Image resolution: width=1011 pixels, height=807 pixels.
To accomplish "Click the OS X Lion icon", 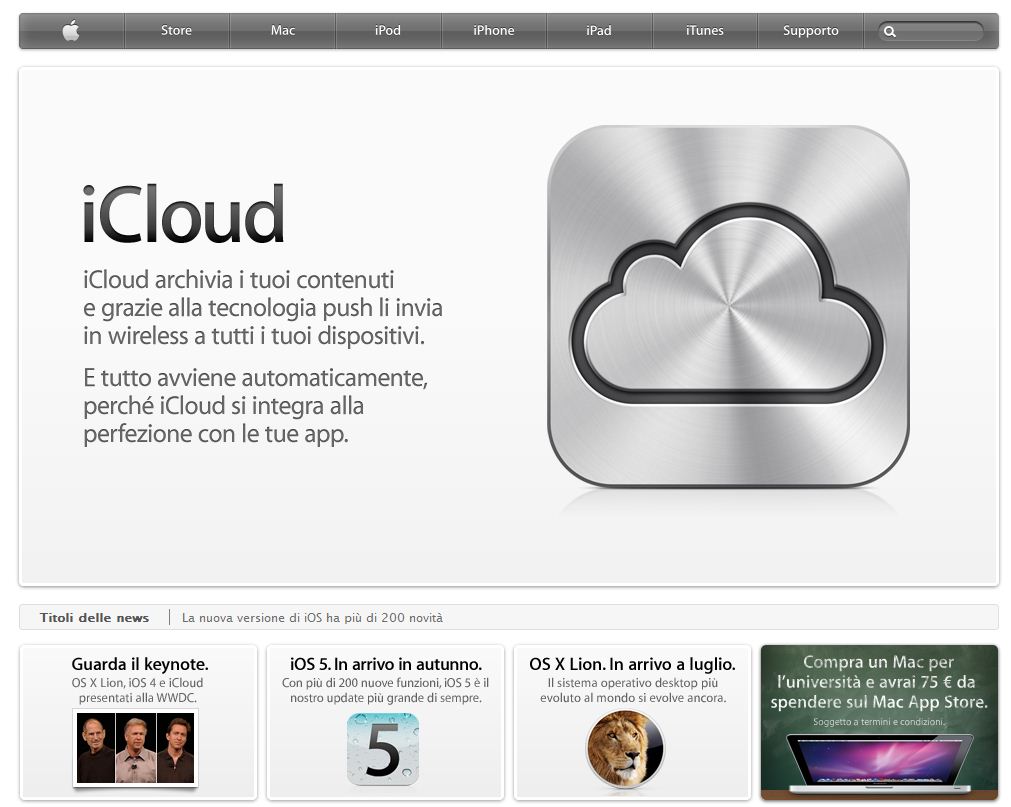I will [625, 749].
